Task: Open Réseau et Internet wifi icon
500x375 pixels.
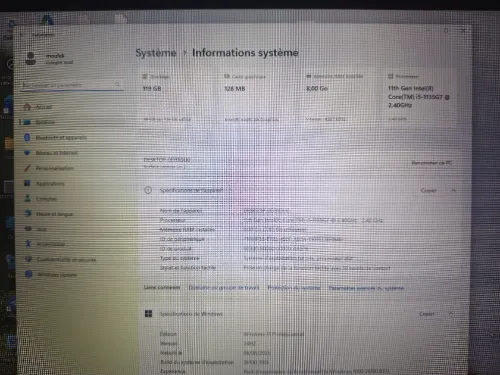Action: click(27, 153)
